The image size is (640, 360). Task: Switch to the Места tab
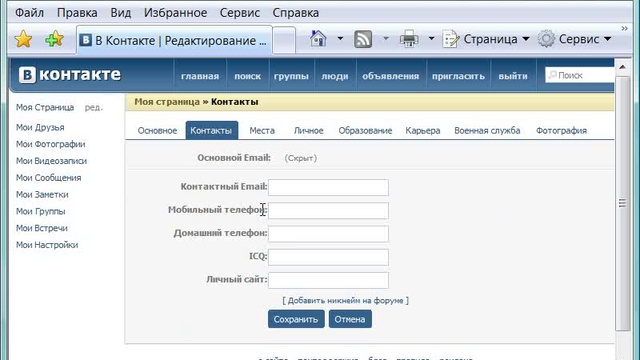point(262,131)
